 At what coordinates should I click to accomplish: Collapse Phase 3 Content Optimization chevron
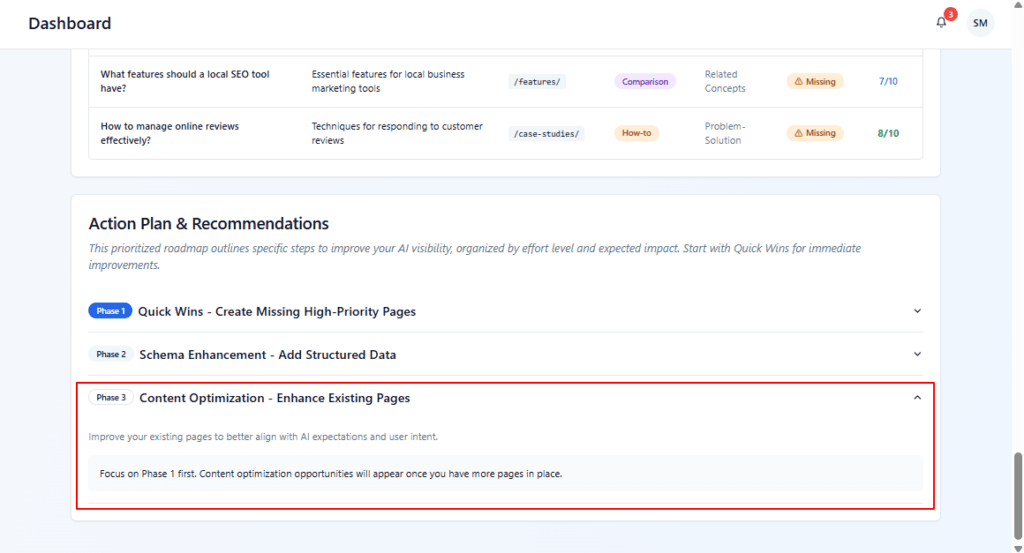(x=917, y=398)
